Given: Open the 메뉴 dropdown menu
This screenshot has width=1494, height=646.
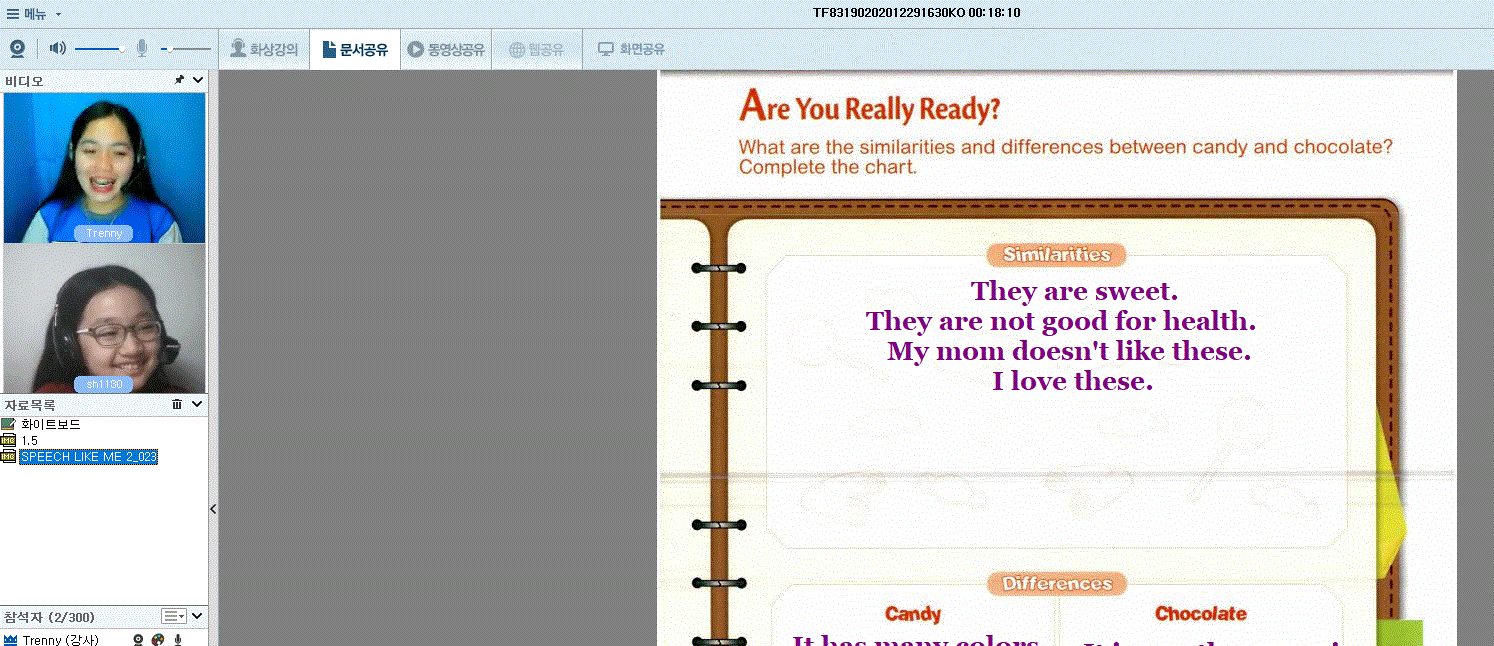Looking at the screenshot, I should coord(34,13).
